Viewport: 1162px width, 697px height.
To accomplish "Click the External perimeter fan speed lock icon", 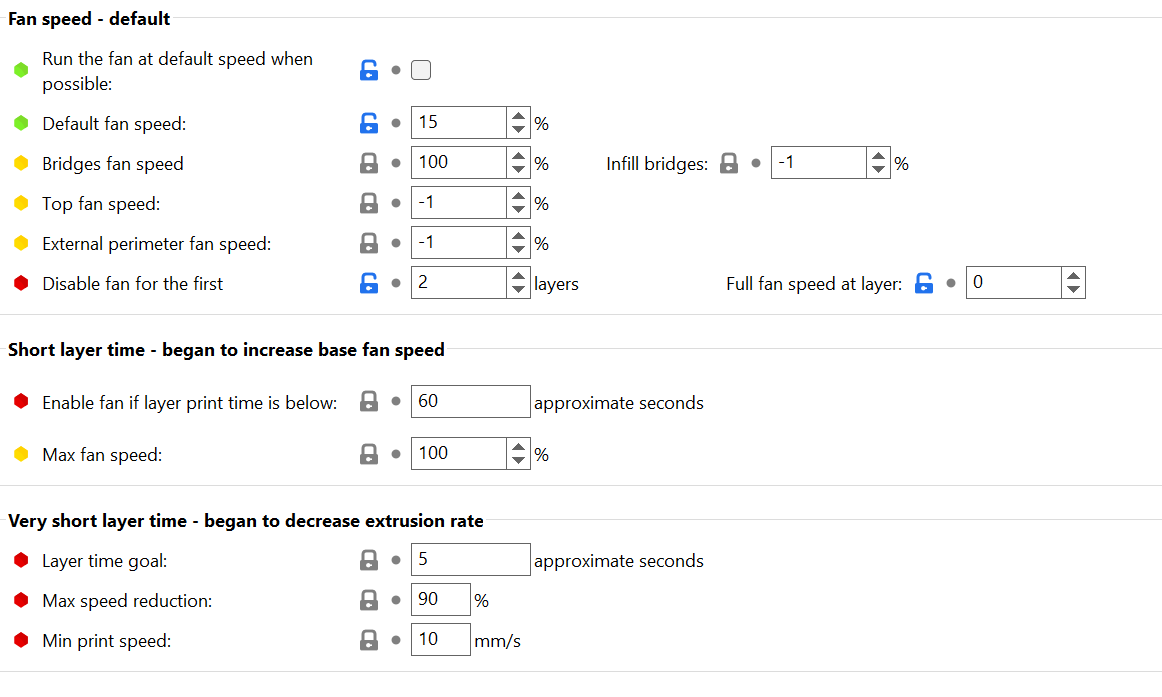I will (369, 243).
